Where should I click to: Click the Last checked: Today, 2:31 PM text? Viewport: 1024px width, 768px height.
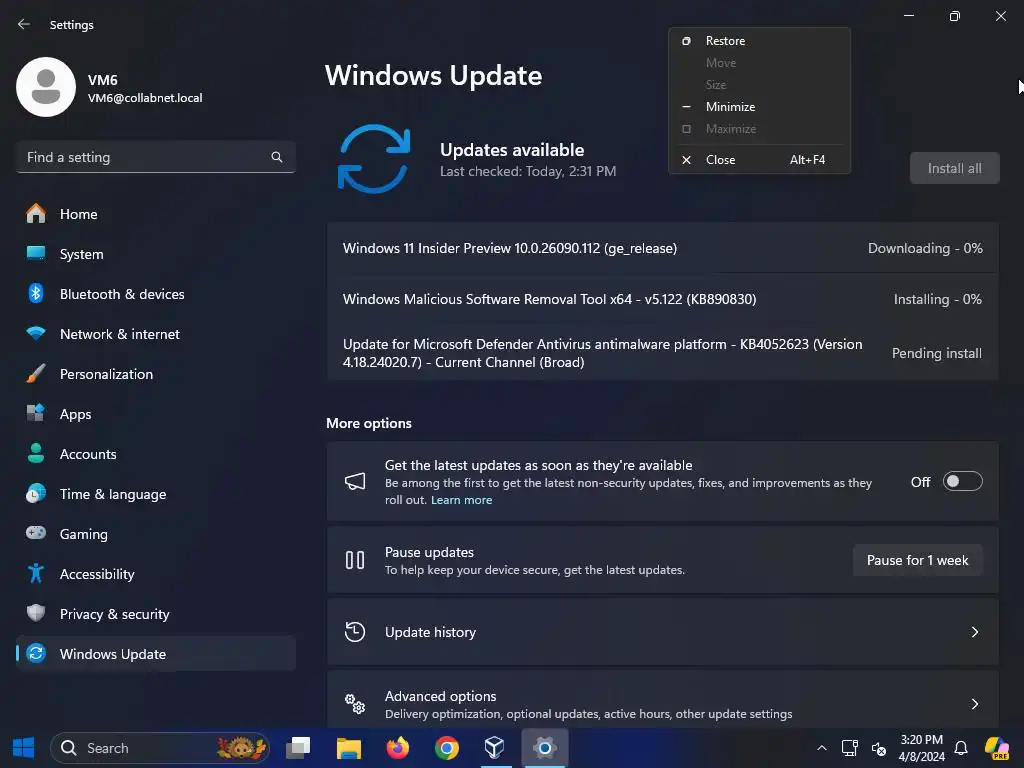(528, 171)
